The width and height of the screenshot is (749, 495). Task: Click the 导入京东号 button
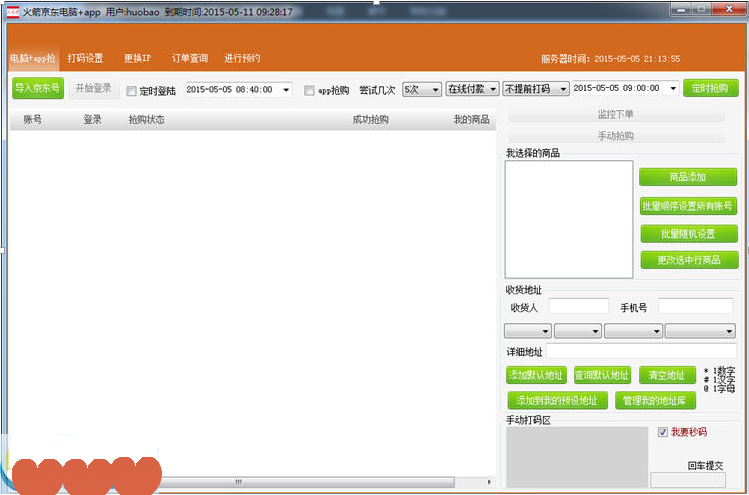pyautogui.click(x=38, y=88)
